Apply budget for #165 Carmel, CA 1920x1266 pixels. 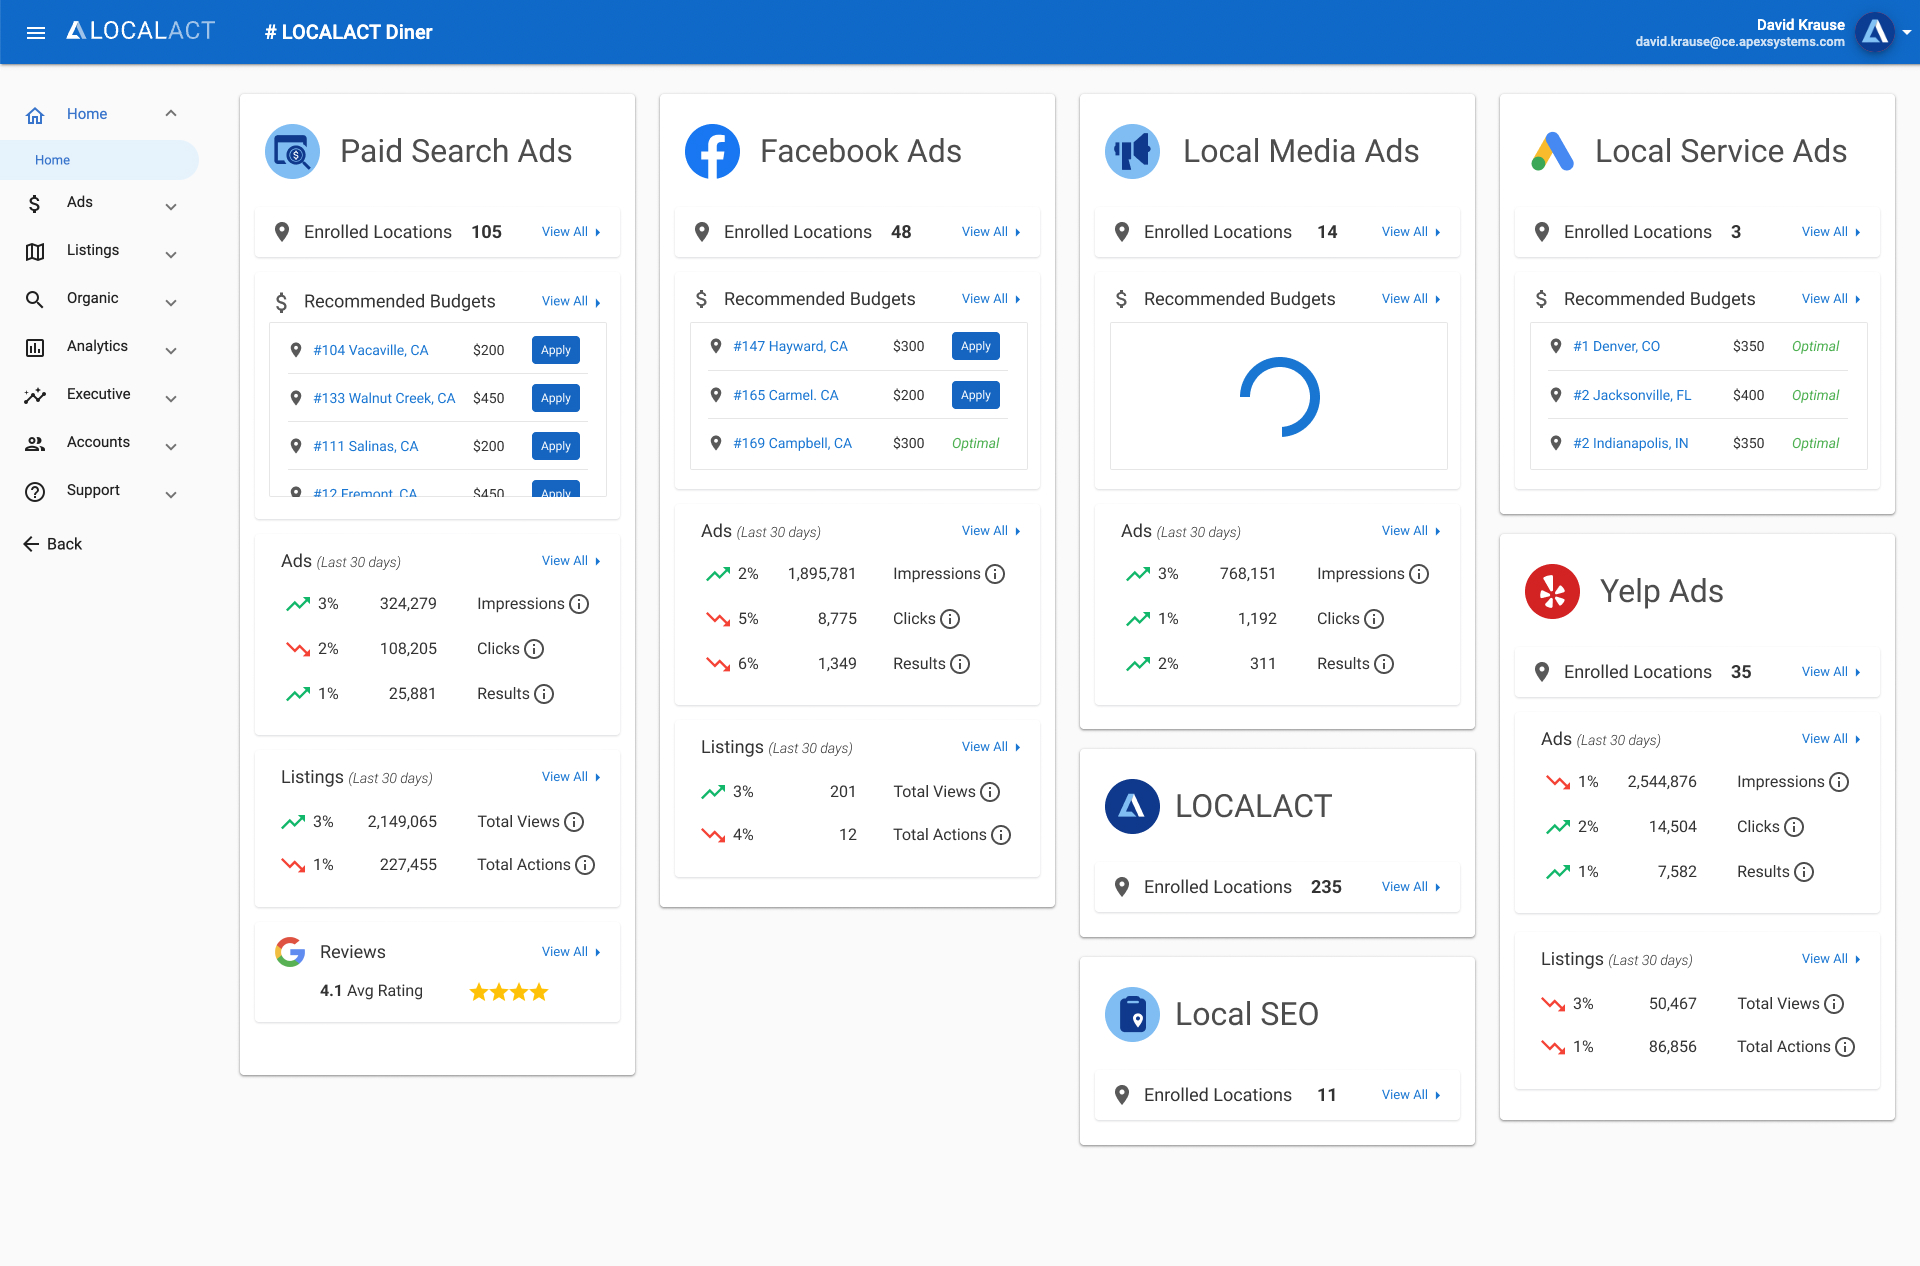pyautogui.click(x=976, y=395)
